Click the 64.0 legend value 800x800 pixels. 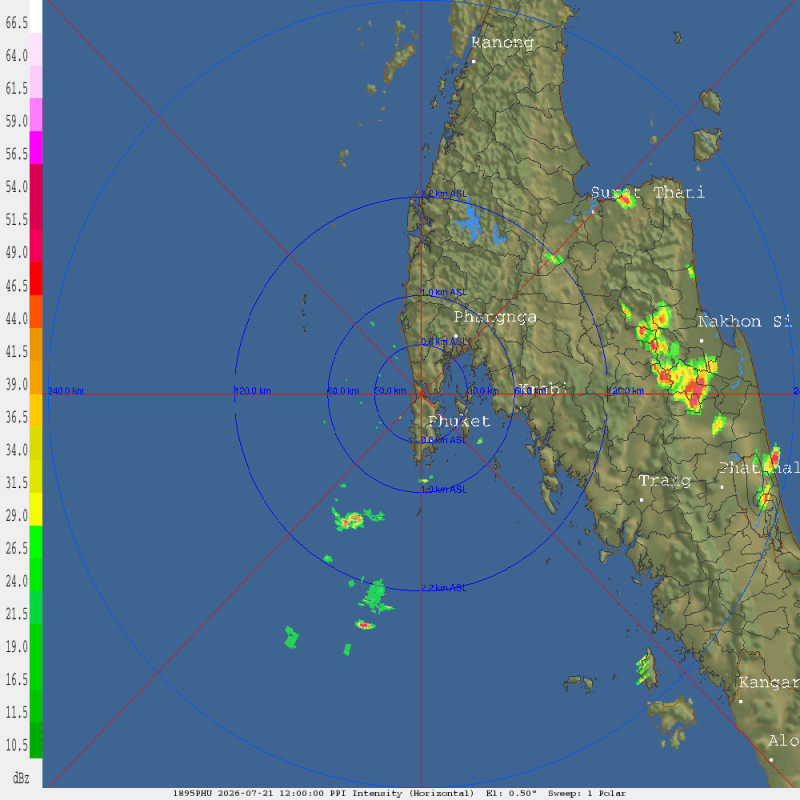click(x=16, y=56)
